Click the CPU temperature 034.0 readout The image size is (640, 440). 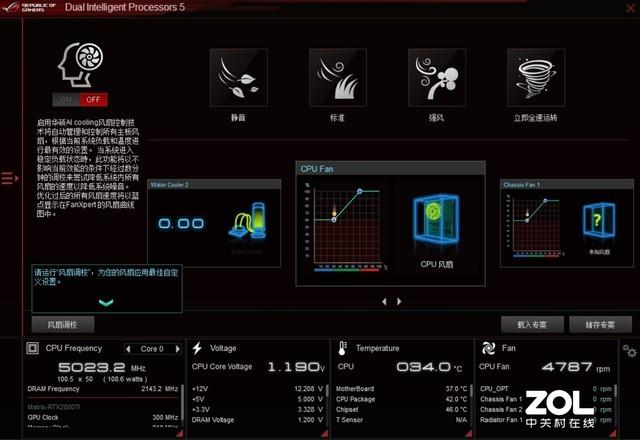pos(429,367)
